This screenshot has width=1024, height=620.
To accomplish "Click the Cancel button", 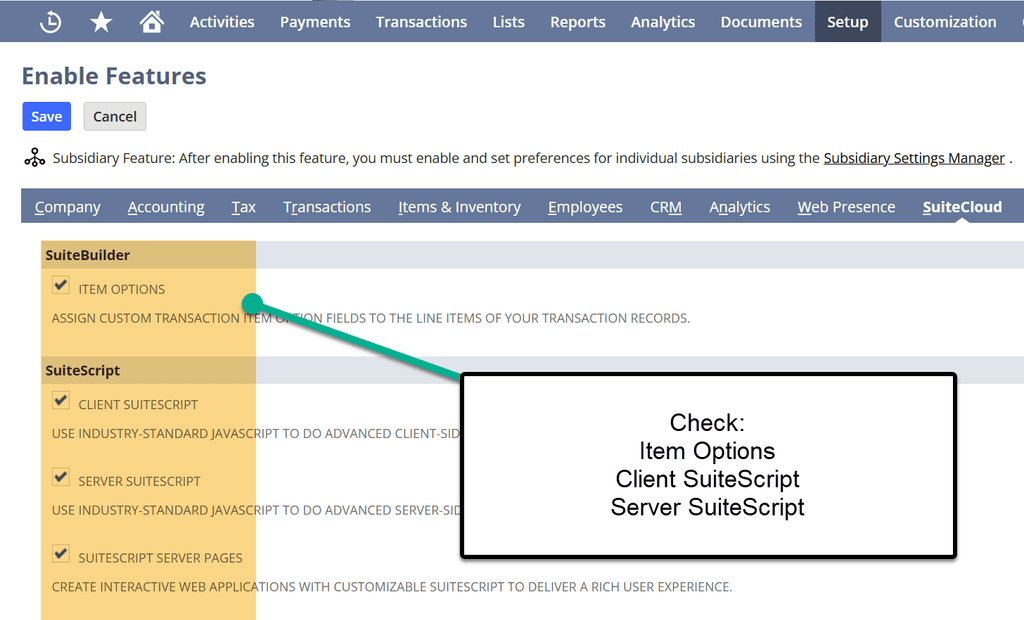I will tap(115, 116).
